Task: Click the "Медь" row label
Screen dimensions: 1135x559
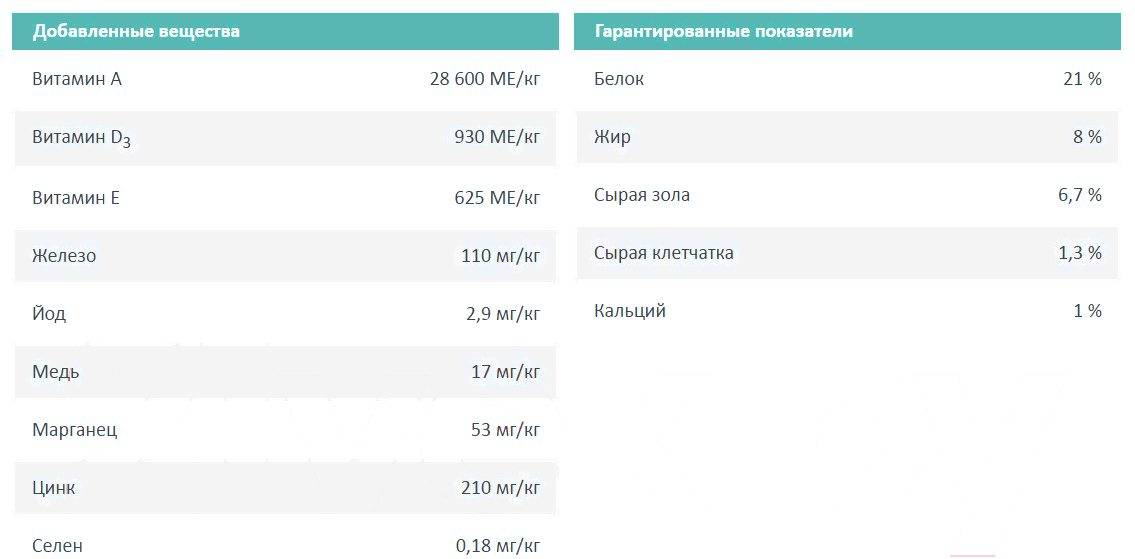Action: [56, 372]
